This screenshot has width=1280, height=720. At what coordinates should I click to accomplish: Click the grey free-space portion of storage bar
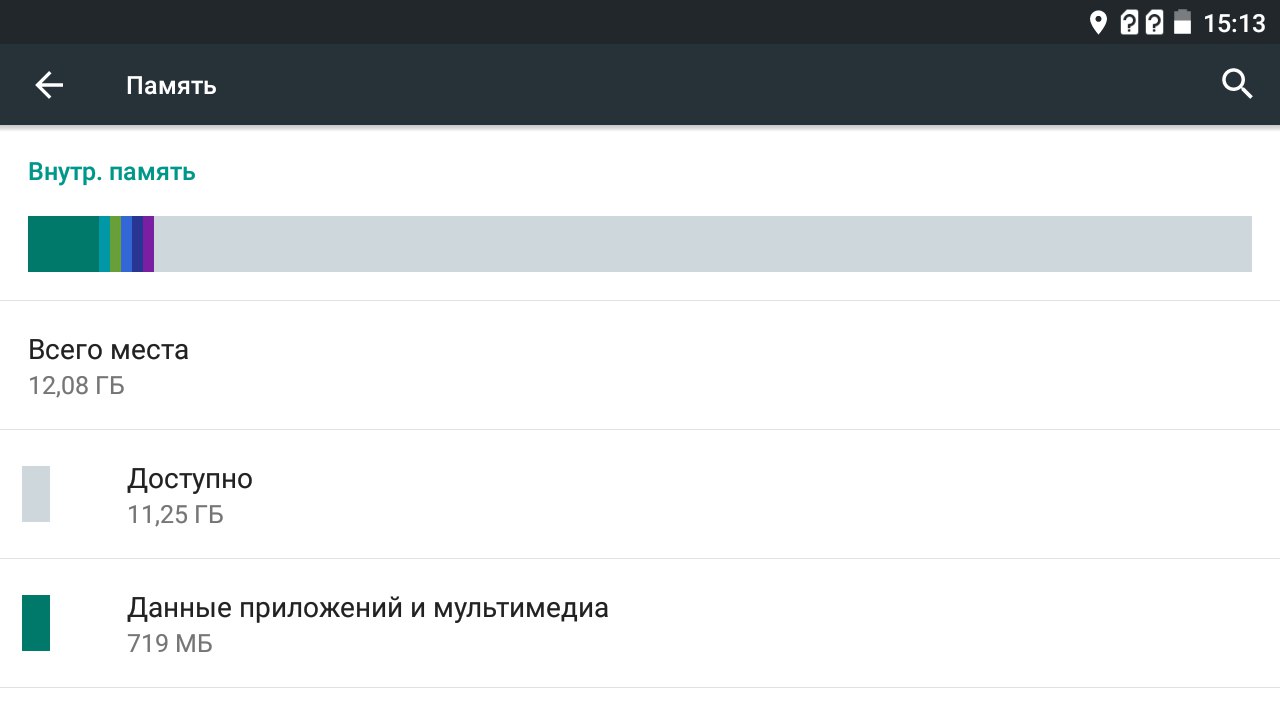[x=700, y=244]
